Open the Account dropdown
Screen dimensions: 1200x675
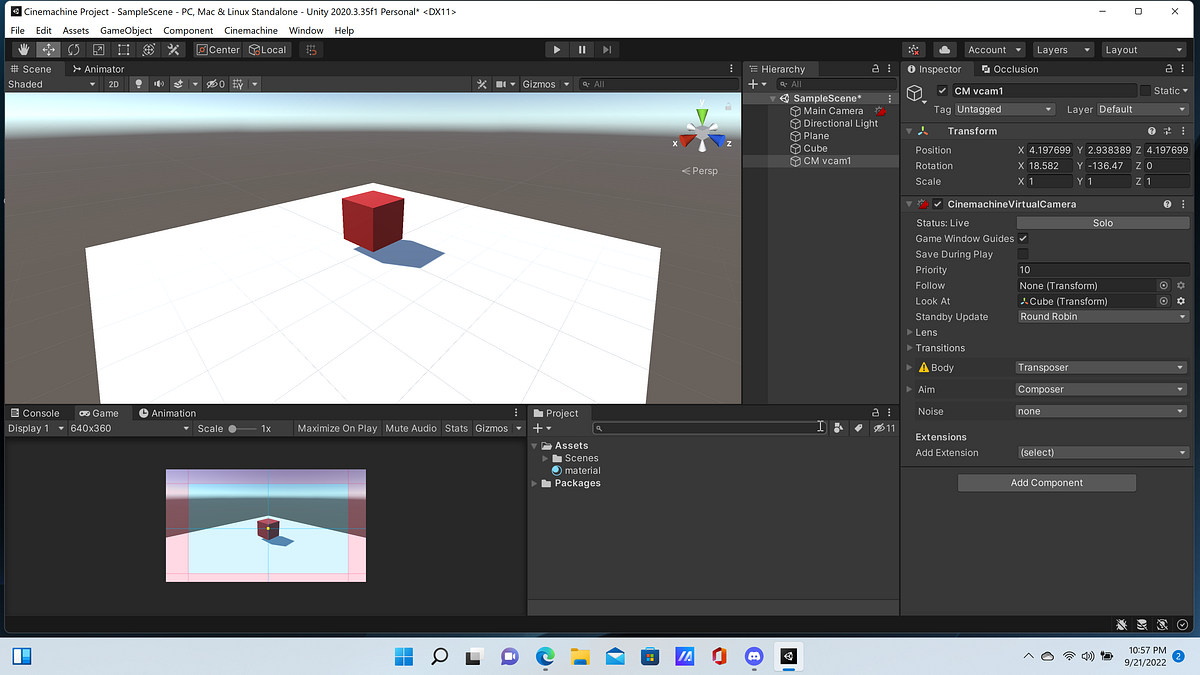click(x=994, y=49)
